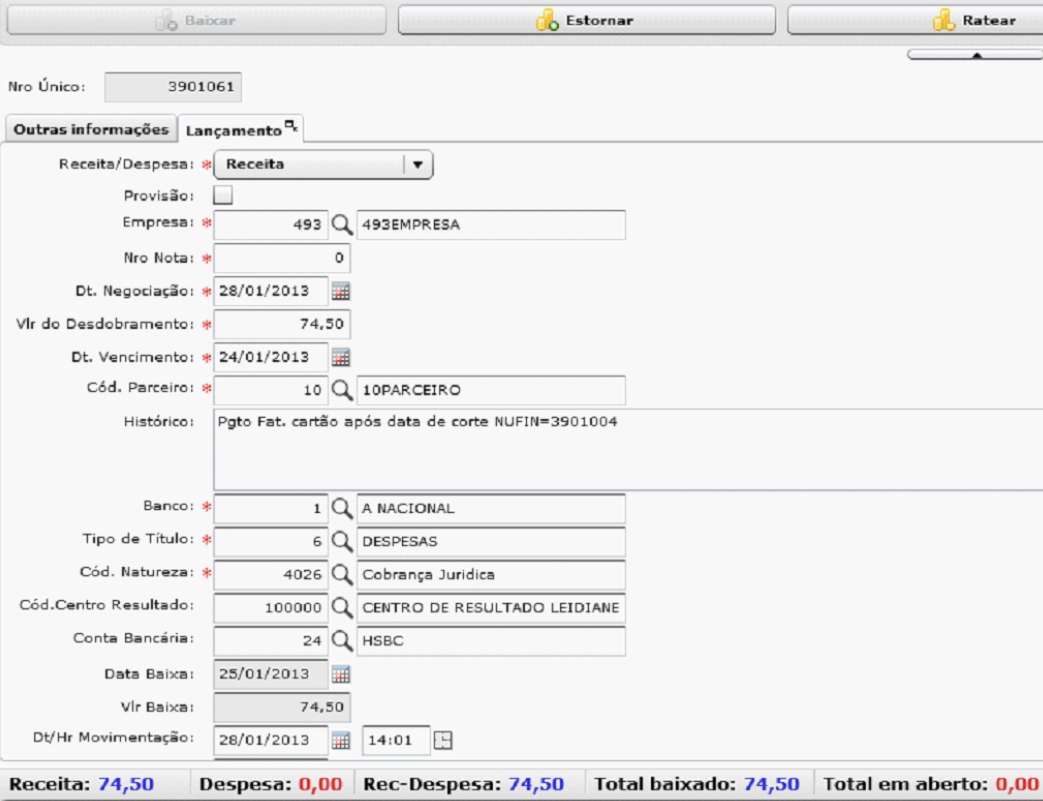Open Cód. Natureza search magnifier
The height and width of the screenshot is (801, 1043).
pos(342,574)
